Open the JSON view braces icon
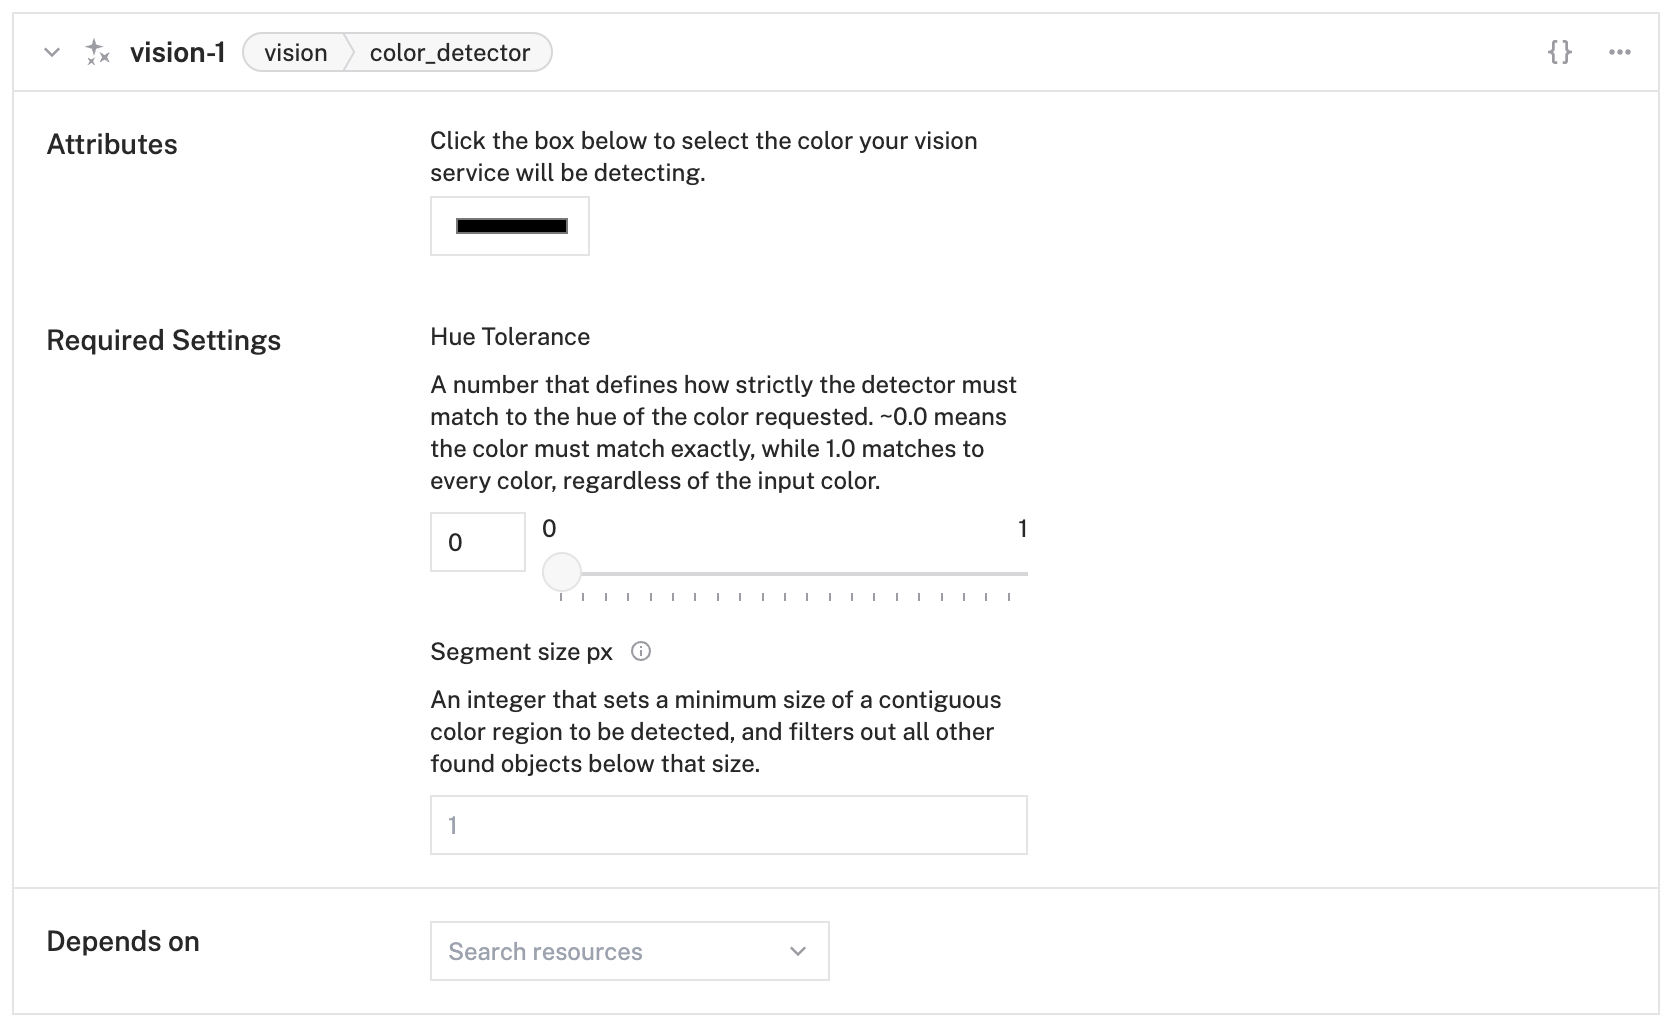 tap(1559, 52)
